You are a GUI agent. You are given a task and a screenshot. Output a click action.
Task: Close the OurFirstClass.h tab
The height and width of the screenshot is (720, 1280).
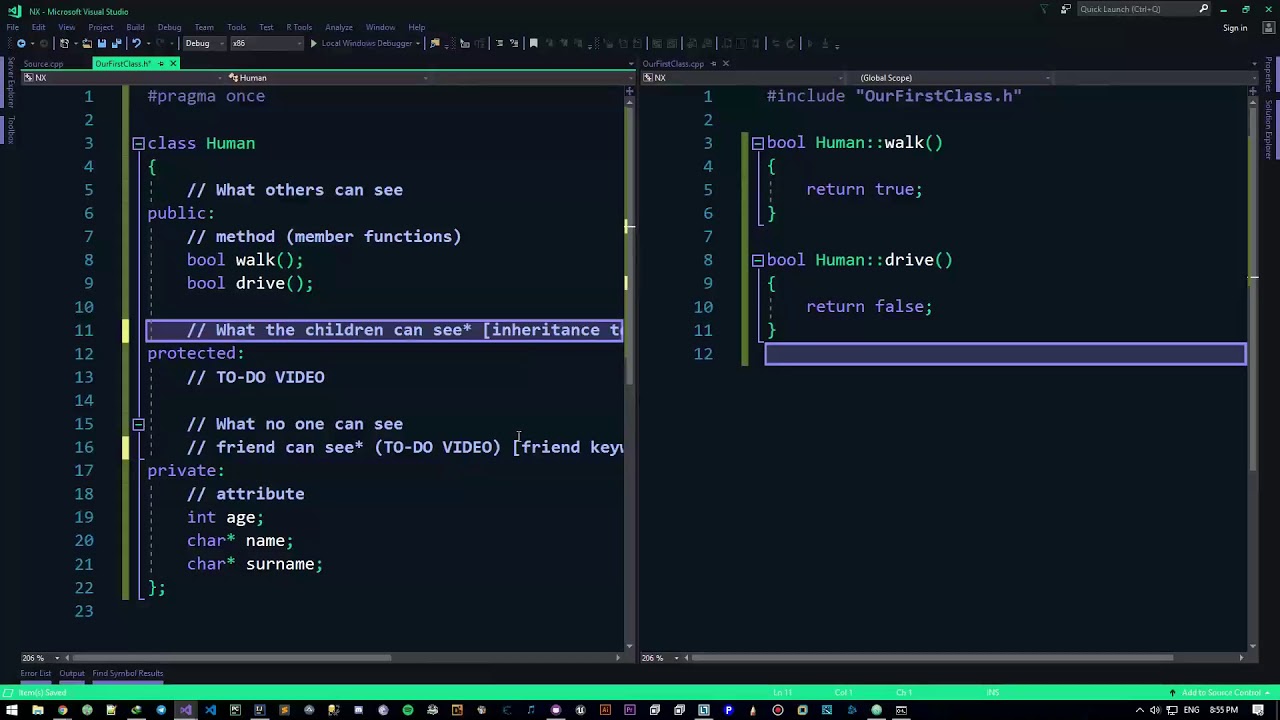pyautogui.click(x=173, y=64)
